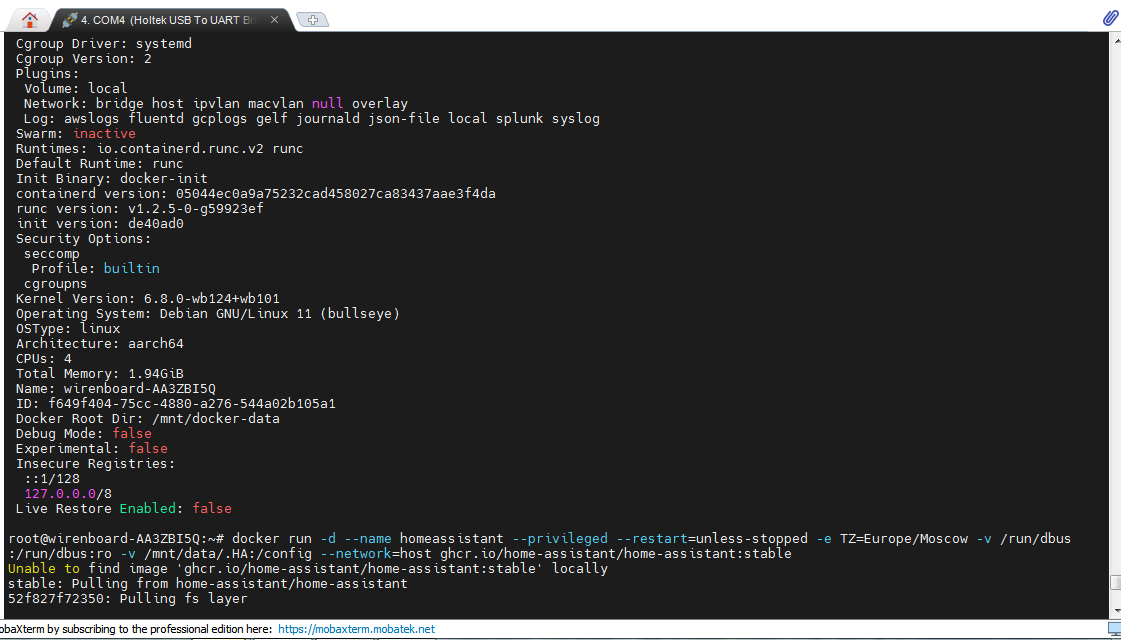Open a new tab with plus button
The image size is (1121, 640).
point(312,20)
